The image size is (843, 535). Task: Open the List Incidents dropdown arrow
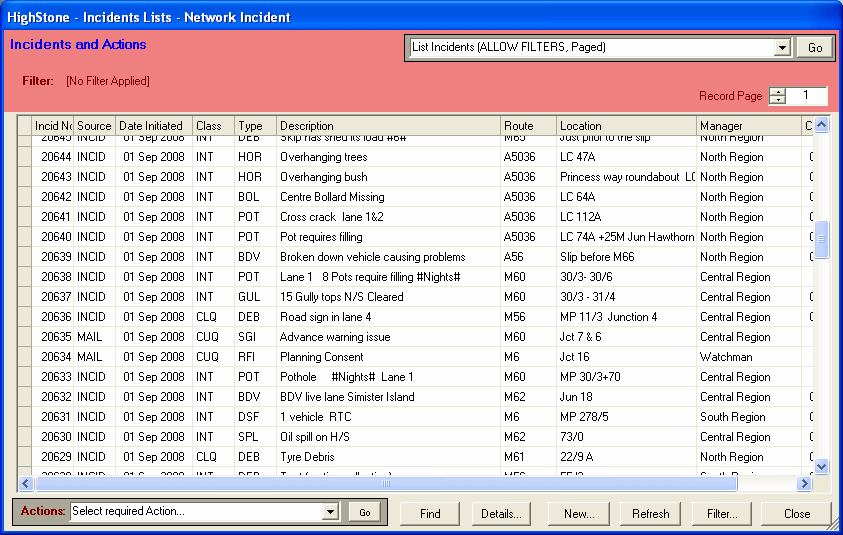[x=782, y=48]
